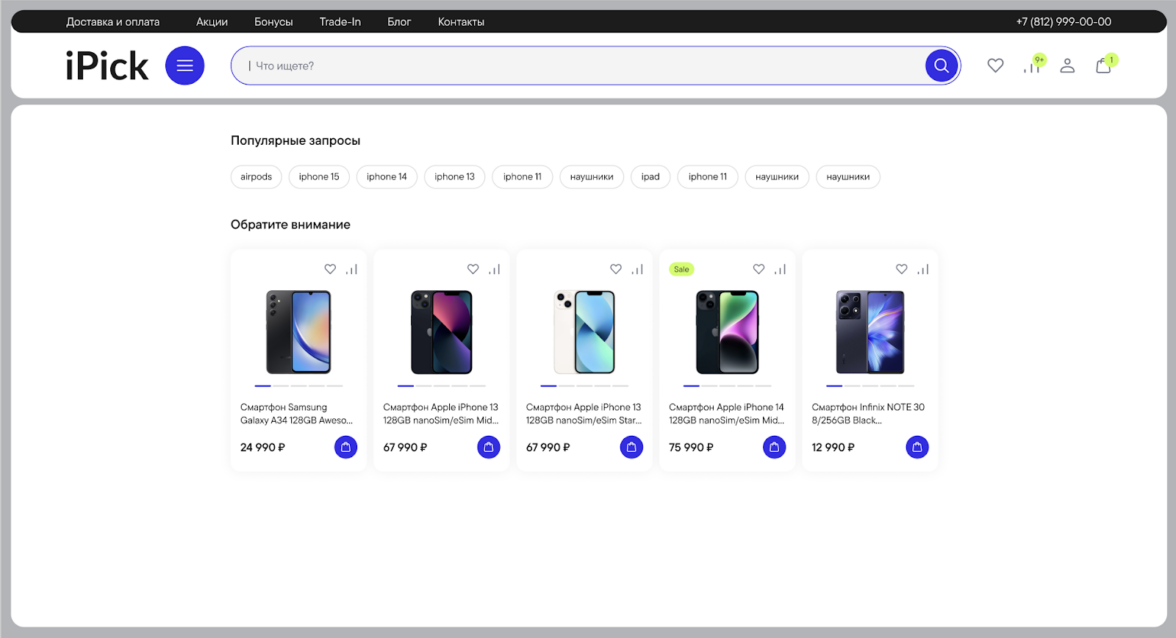The height and width of the screenshot is (638, 1176).
Task: Add iPhone 13 Midnight to cart
Action: pyautogui.click(x=488, y=447)
